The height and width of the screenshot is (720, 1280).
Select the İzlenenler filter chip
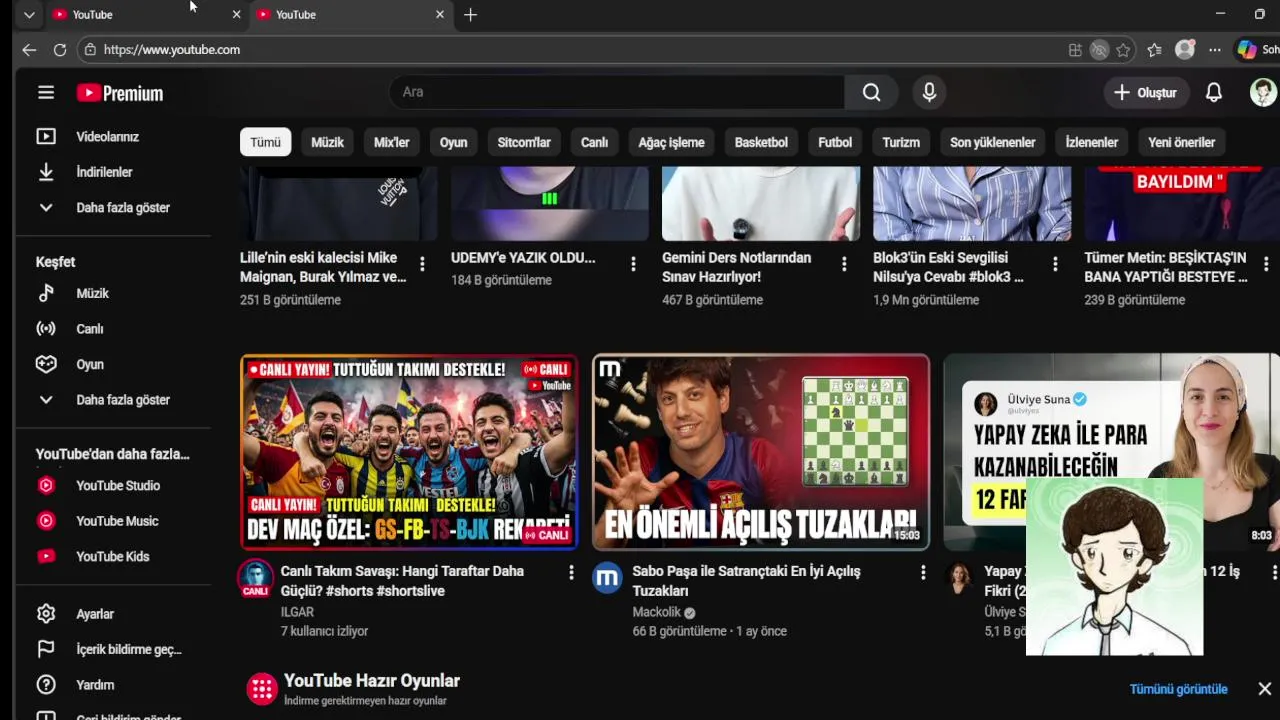pos(1091,142)
